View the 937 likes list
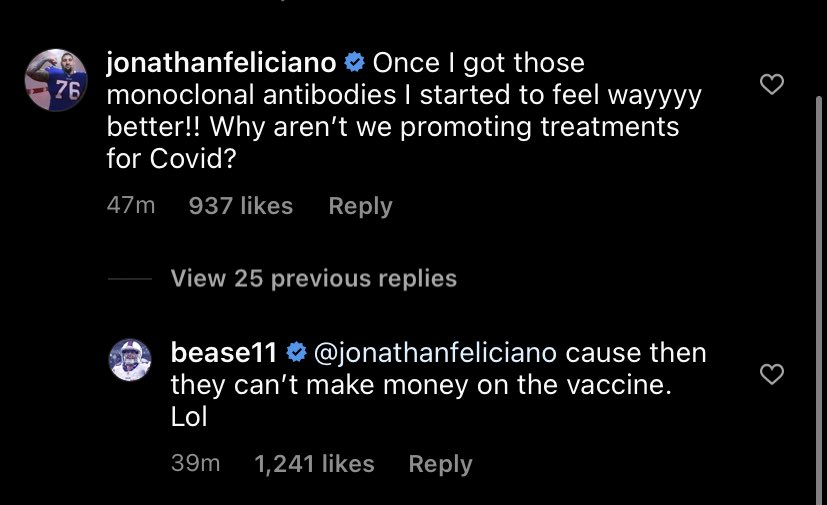The height and width of the screenshot is (505, 827). tap(241, 205)
